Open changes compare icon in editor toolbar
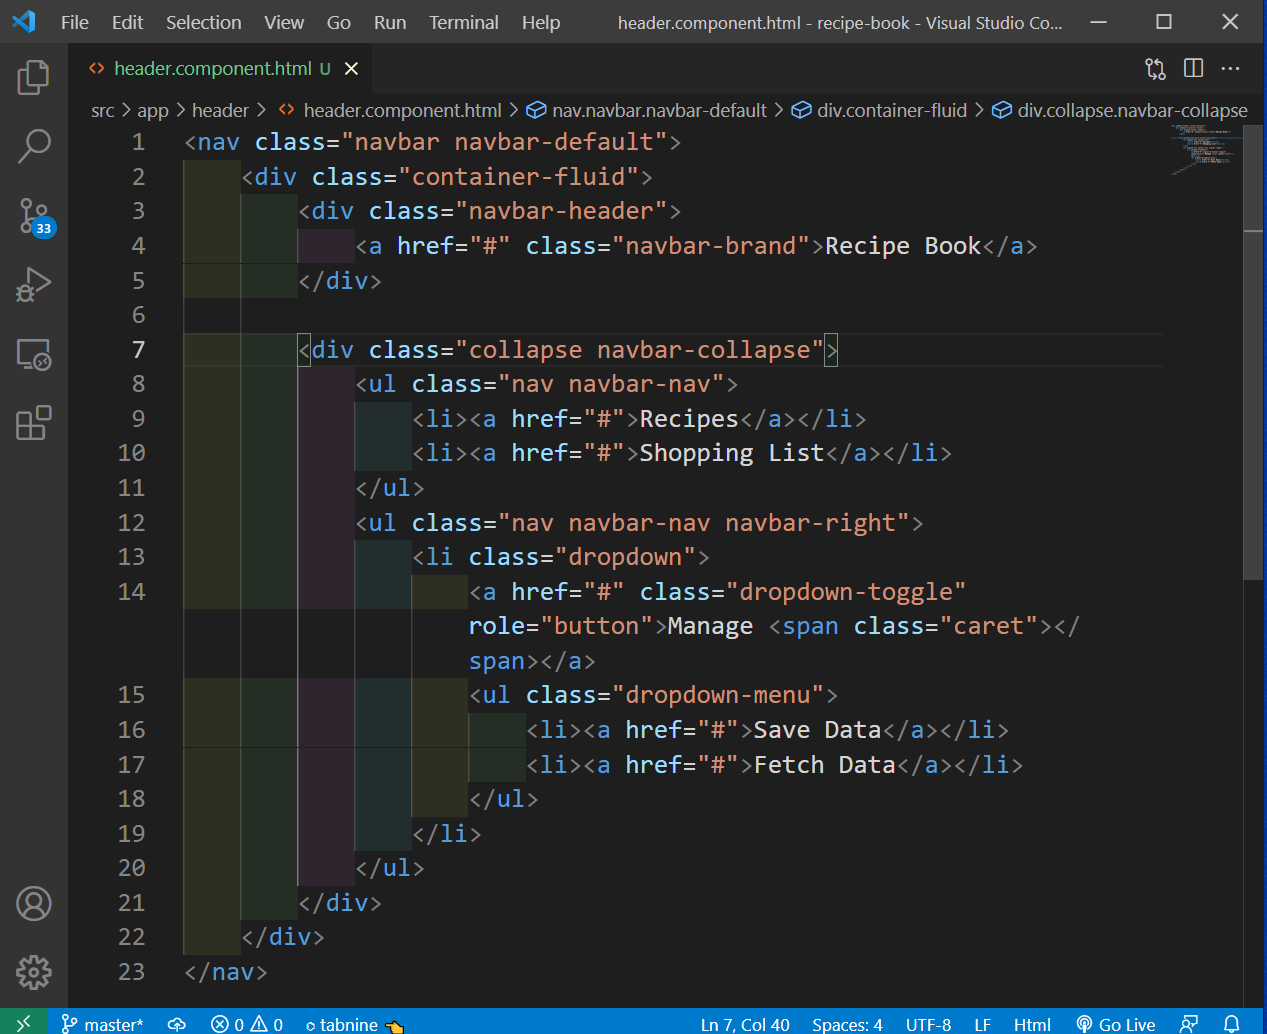This screenshot has width=1267, height=1034. (x=1155, y=68)
